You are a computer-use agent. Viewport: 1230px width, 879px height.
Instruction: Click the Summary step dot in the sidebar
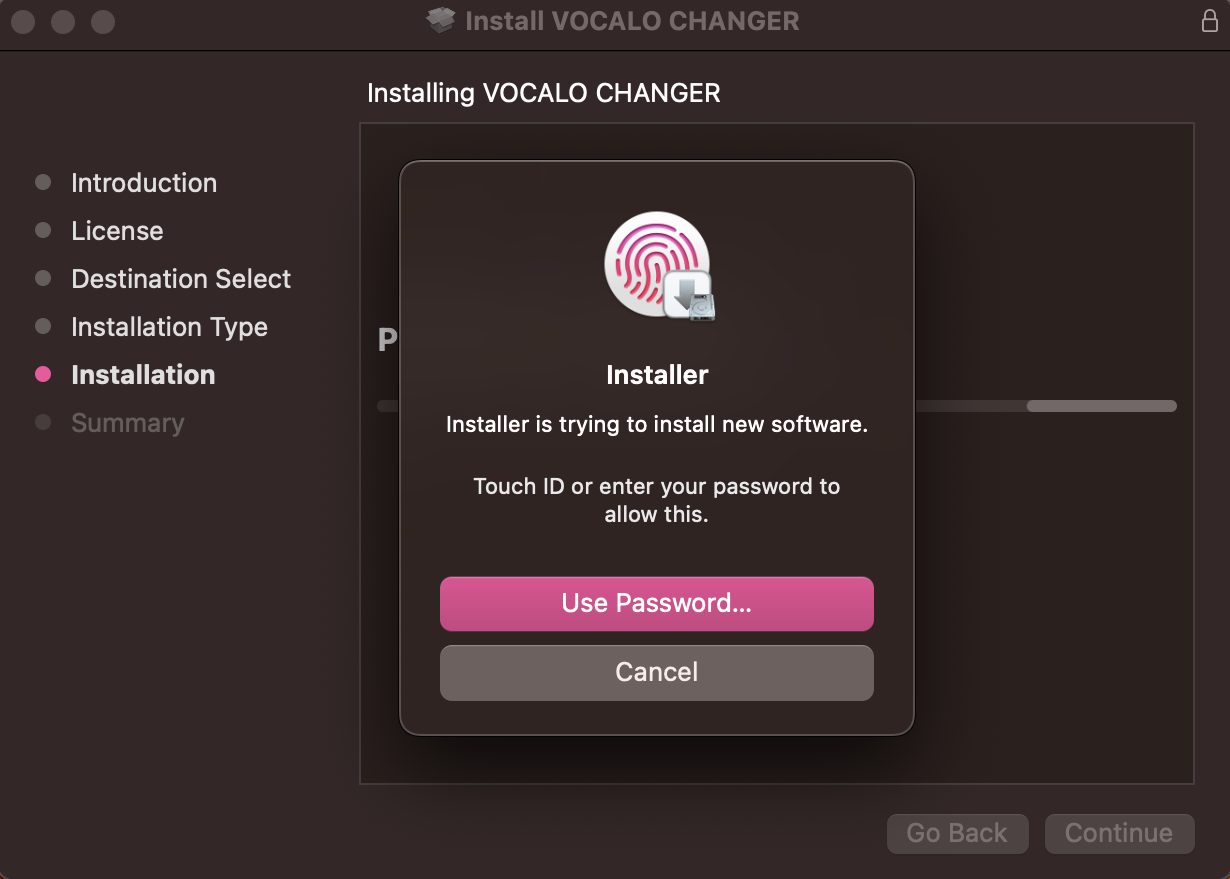pos(44,422)
